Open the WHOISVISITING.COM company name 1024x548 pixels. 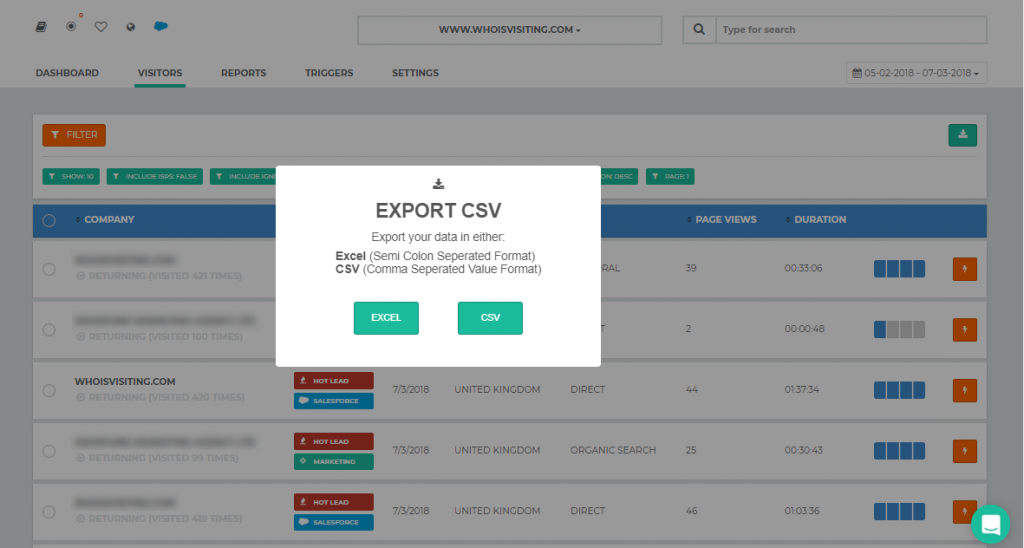[x=125, y=381]
